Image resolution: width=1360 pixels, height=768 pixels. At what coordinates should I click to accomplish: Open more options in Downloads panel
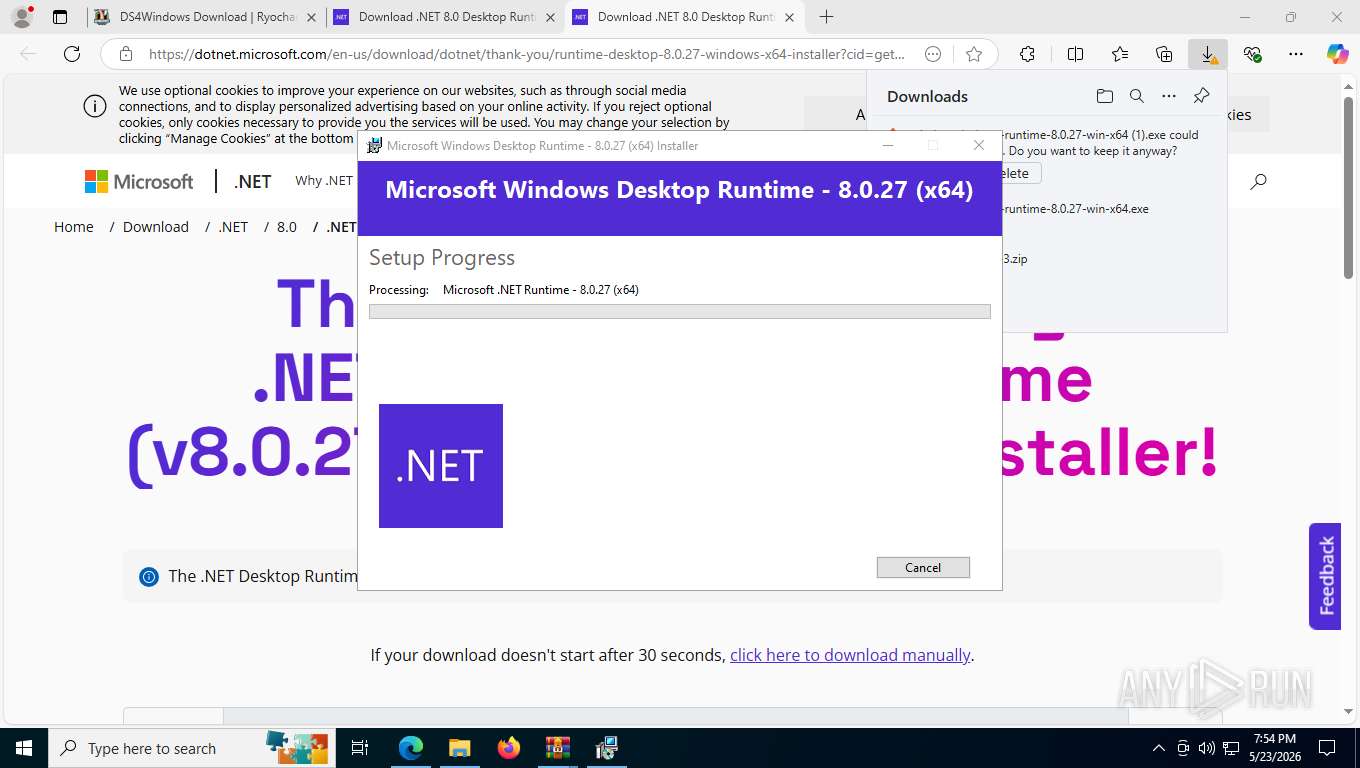pos(1169,96)
